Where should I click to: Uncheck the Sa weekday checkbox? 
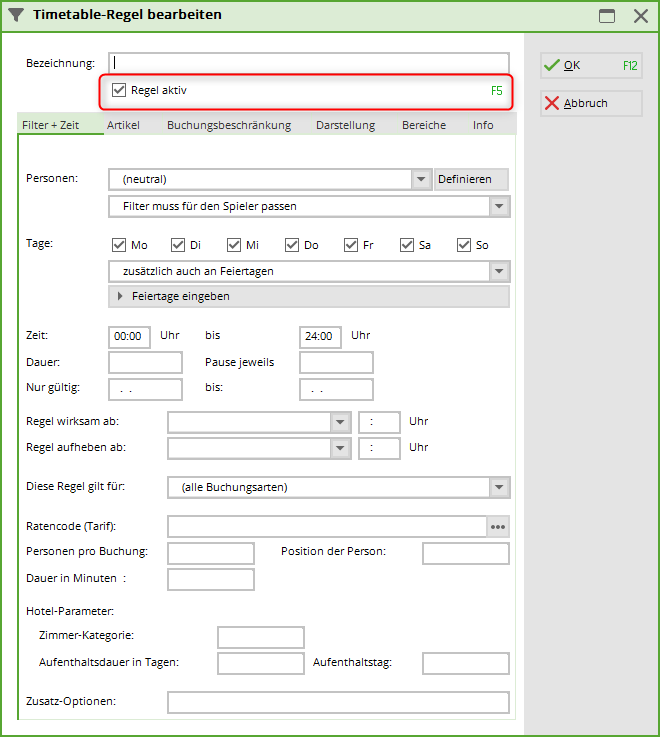pos(407,245)
